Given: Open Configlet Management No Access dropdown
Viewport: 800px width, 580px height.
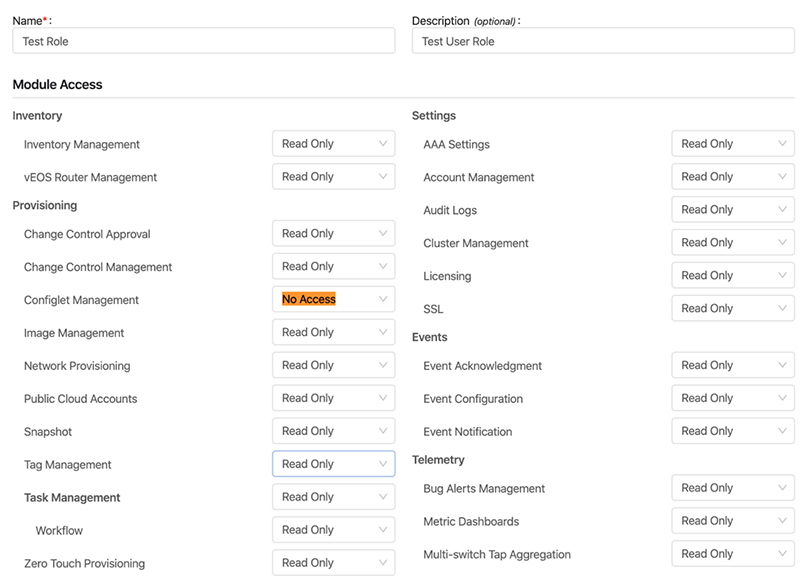Looking at the screenshot, I should (x=334, y=299).
